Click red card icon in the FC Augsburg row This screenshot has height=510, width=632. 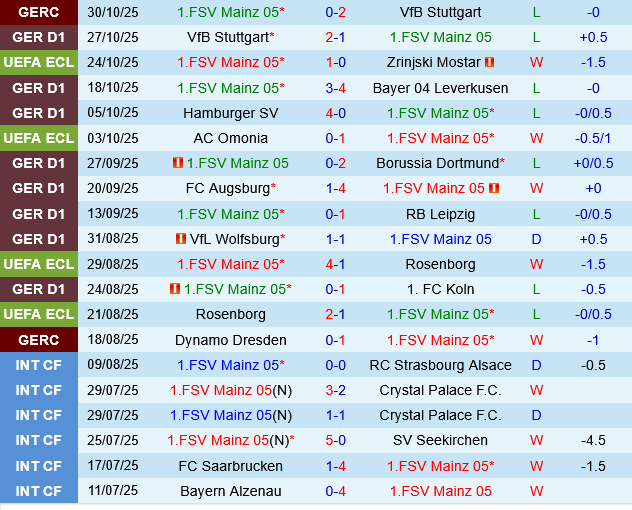coord(494,188)
